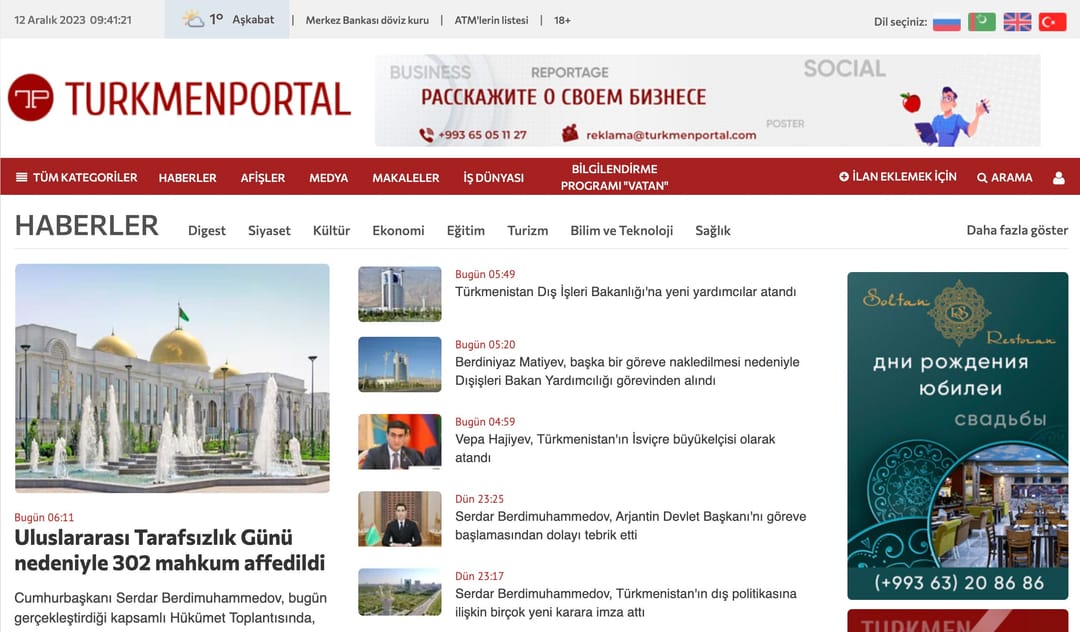Viewport: 1080px width, 632px height.
Task: Pick the Turkish flag language icon
Action: [x=1052, y=20]
